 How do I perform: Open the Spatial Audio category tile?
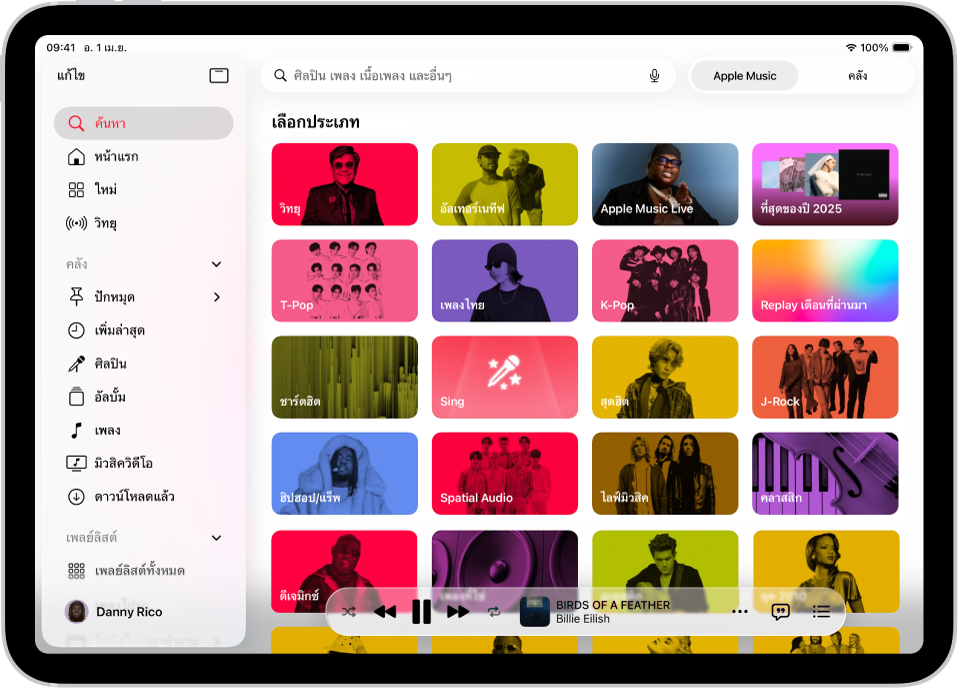(x=505, y=473)
